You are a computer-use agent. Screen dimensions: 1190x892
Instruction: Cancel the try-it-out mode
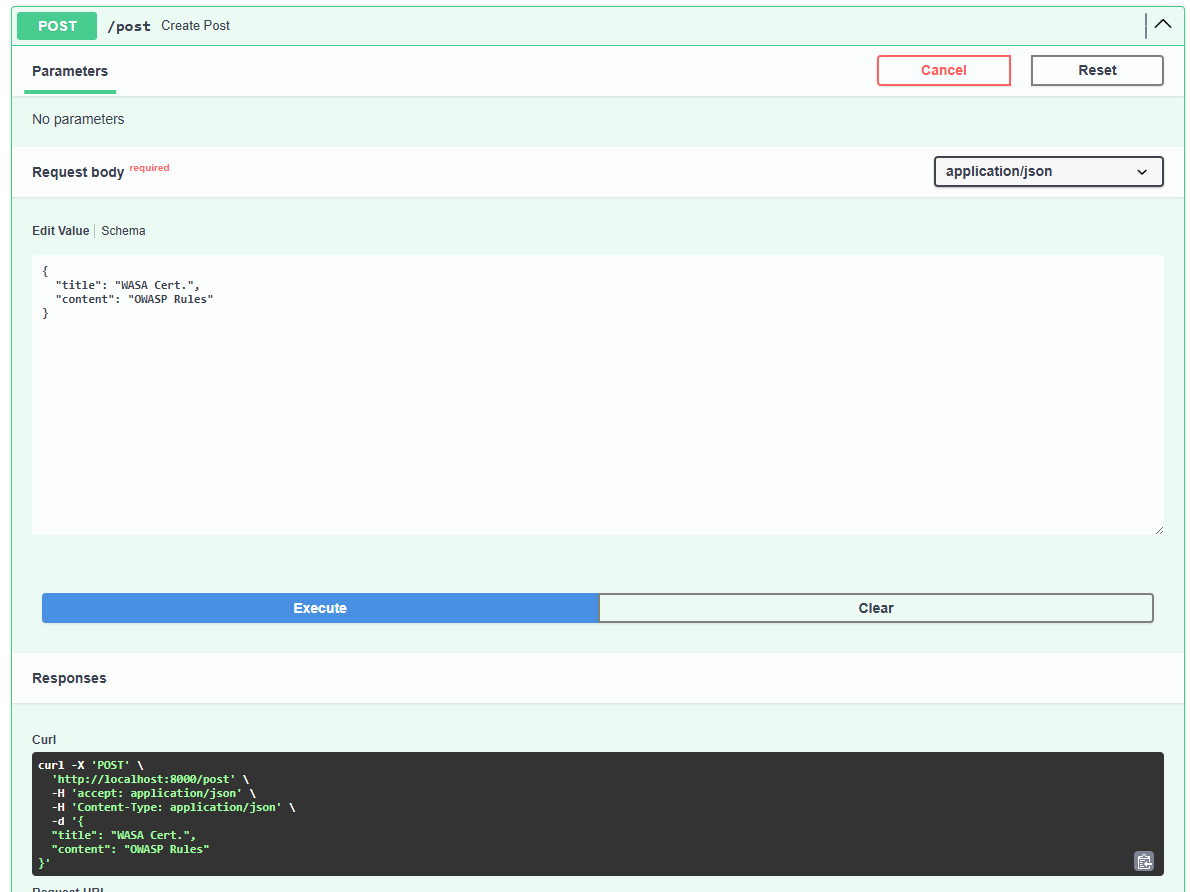pos(943,70)
